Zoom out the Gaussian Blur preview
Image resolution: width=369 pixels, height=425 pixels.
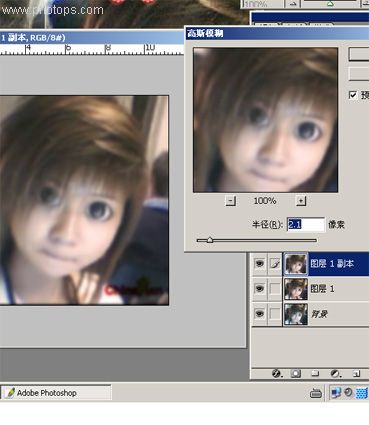tap(230, 201)
